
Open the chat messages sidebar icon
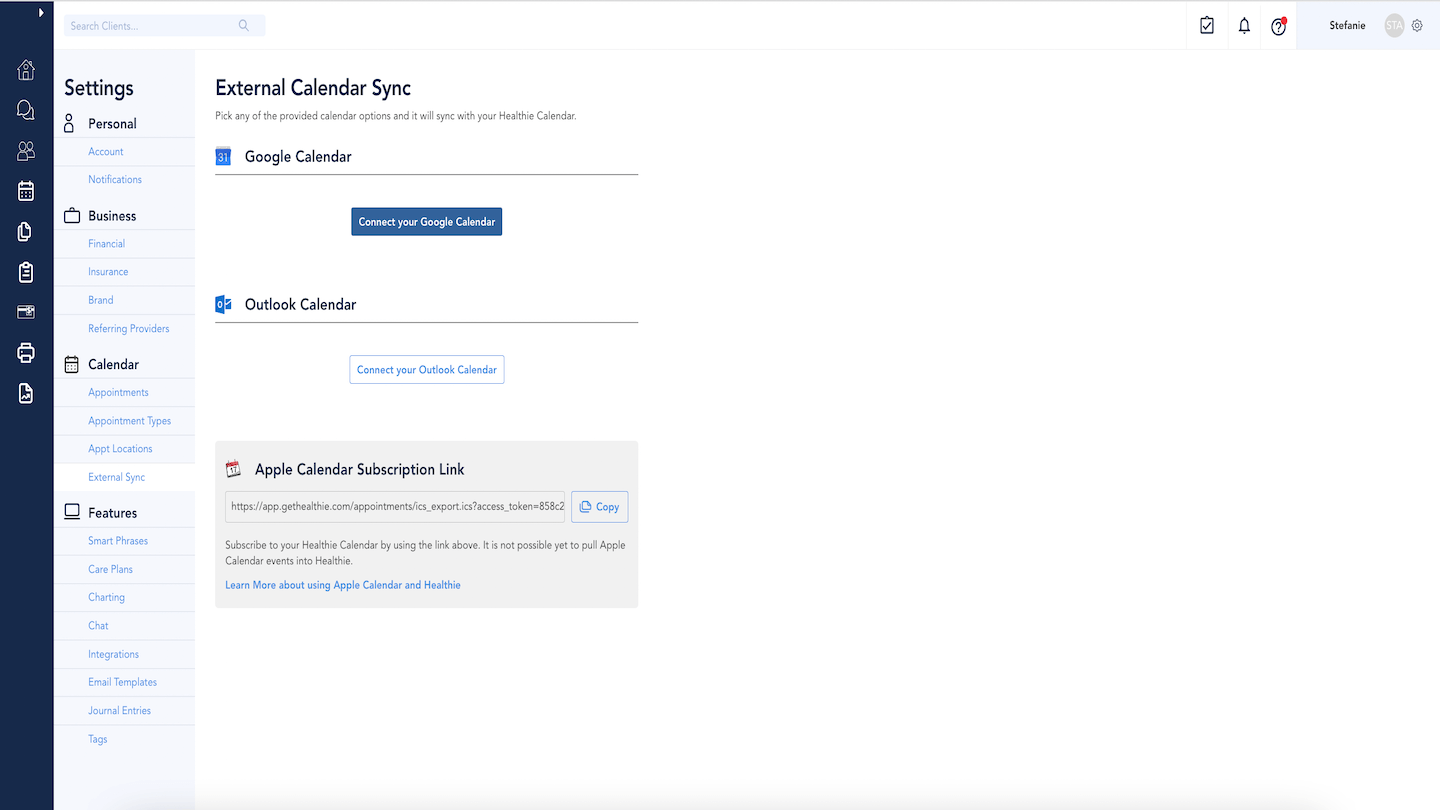pyautogui.click(x=26, y=110)
